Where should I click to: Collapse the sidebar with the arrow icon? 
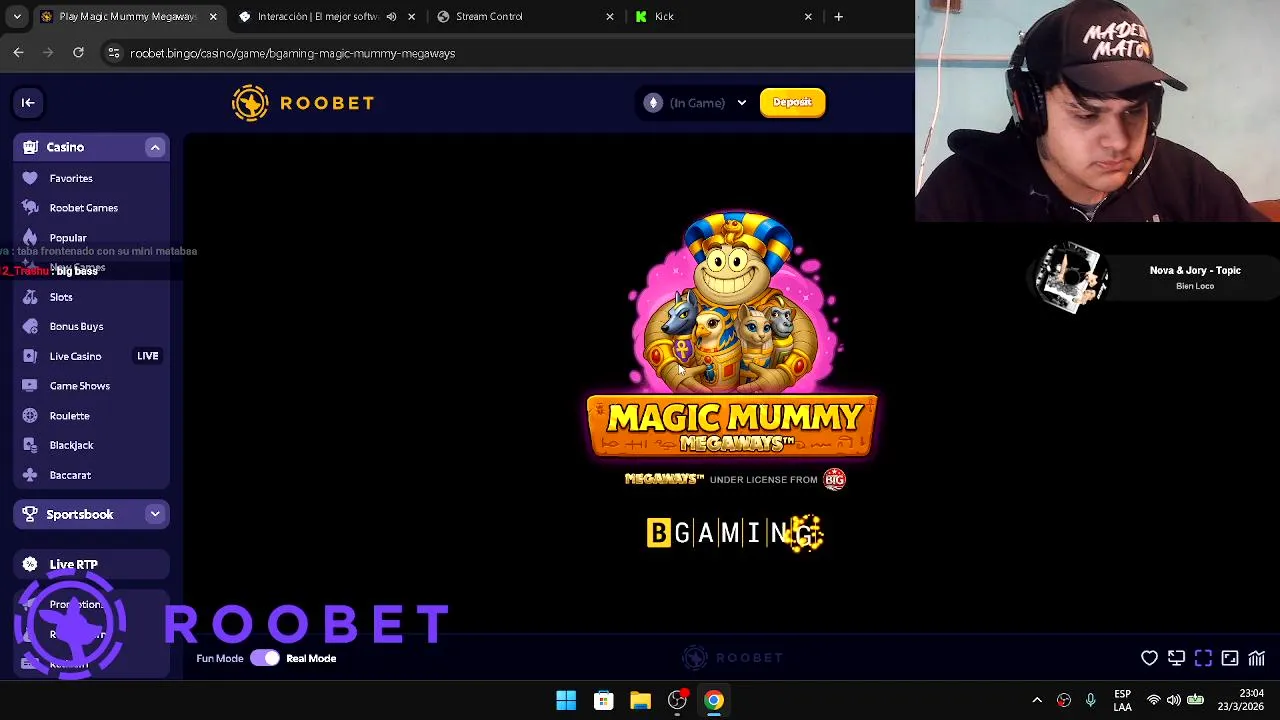click(28, 102)
